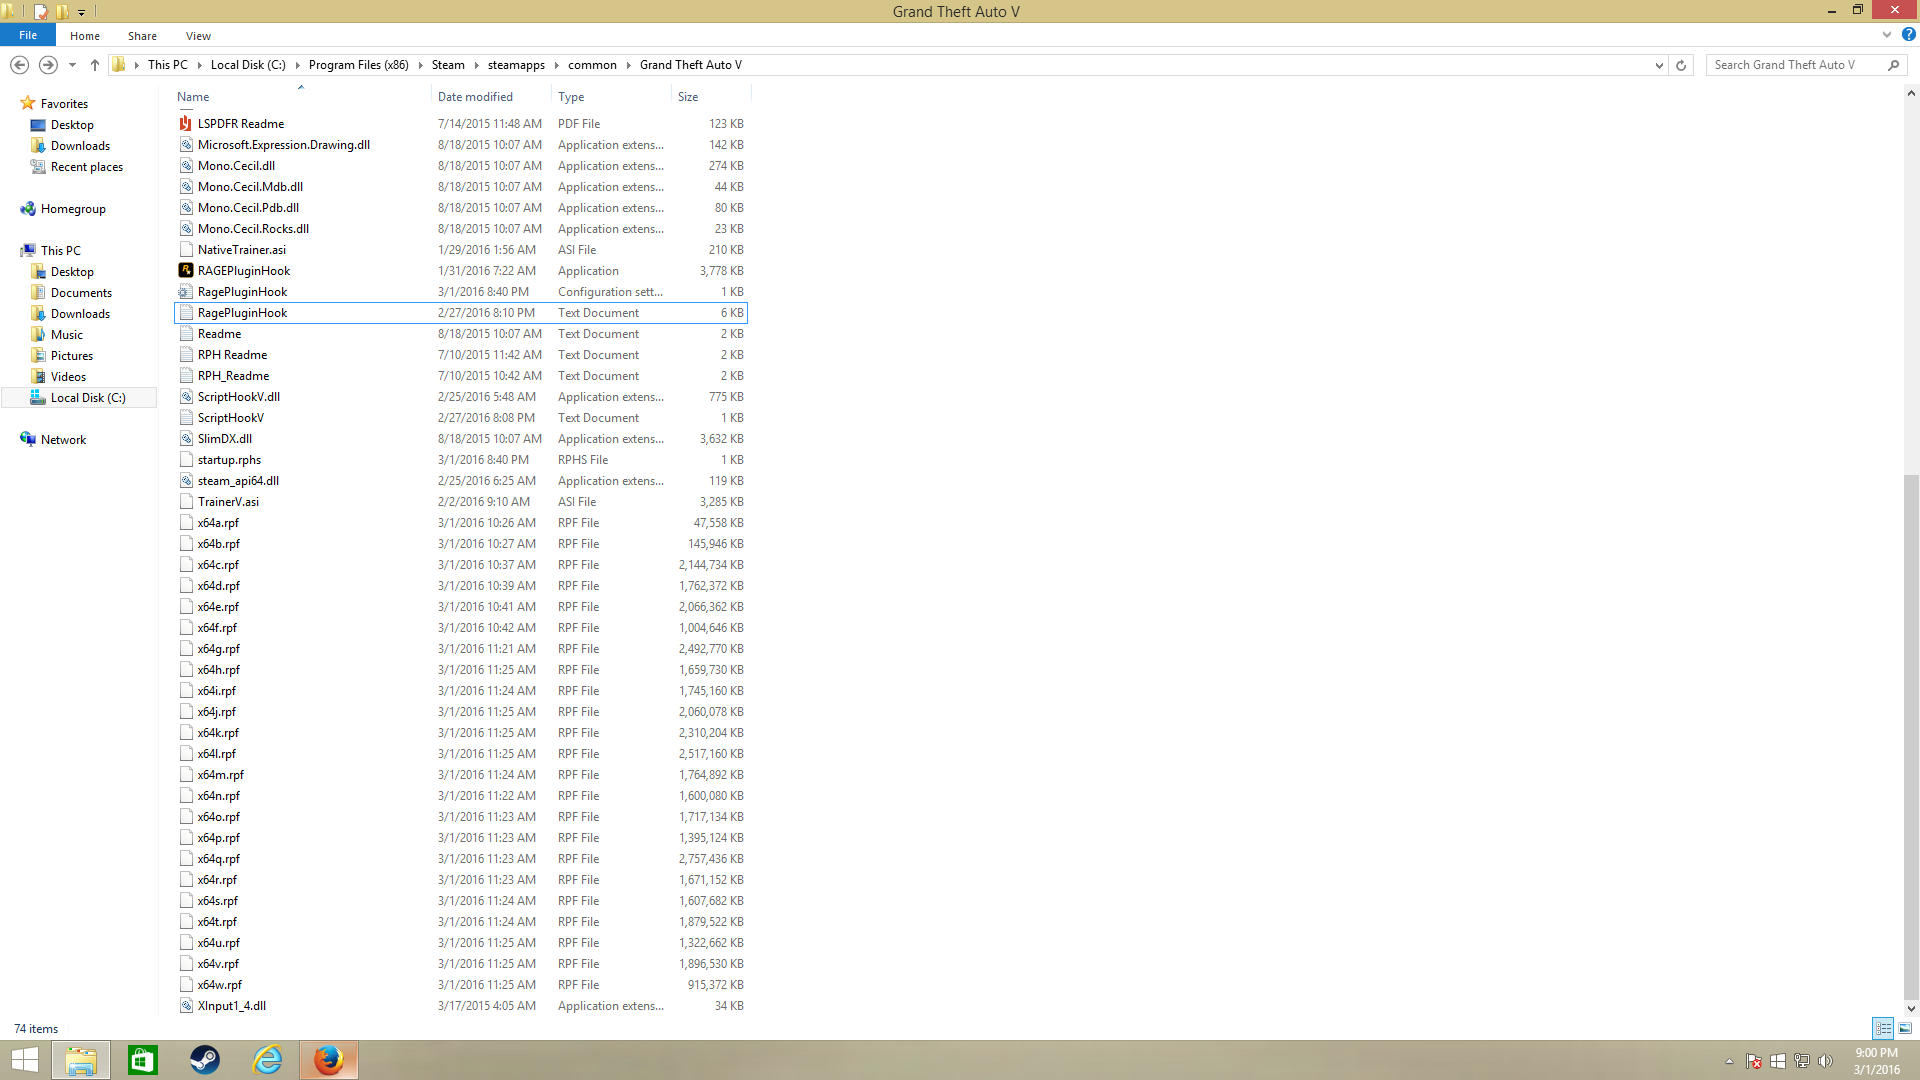Launch Firefox from the taskbar
1920x1080 pixels.
click(328, 1060)
